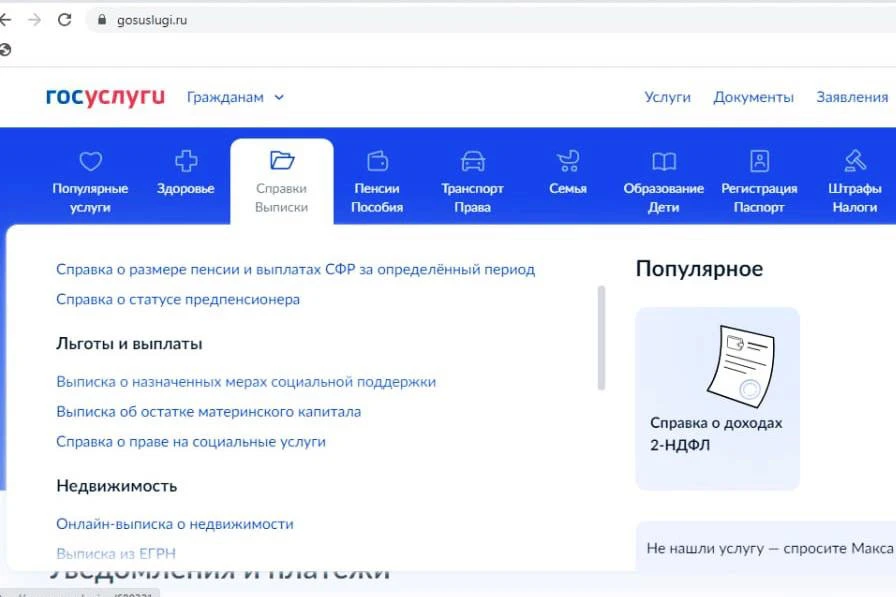Click the stroller icon for Семья

[x=568, y=161]
